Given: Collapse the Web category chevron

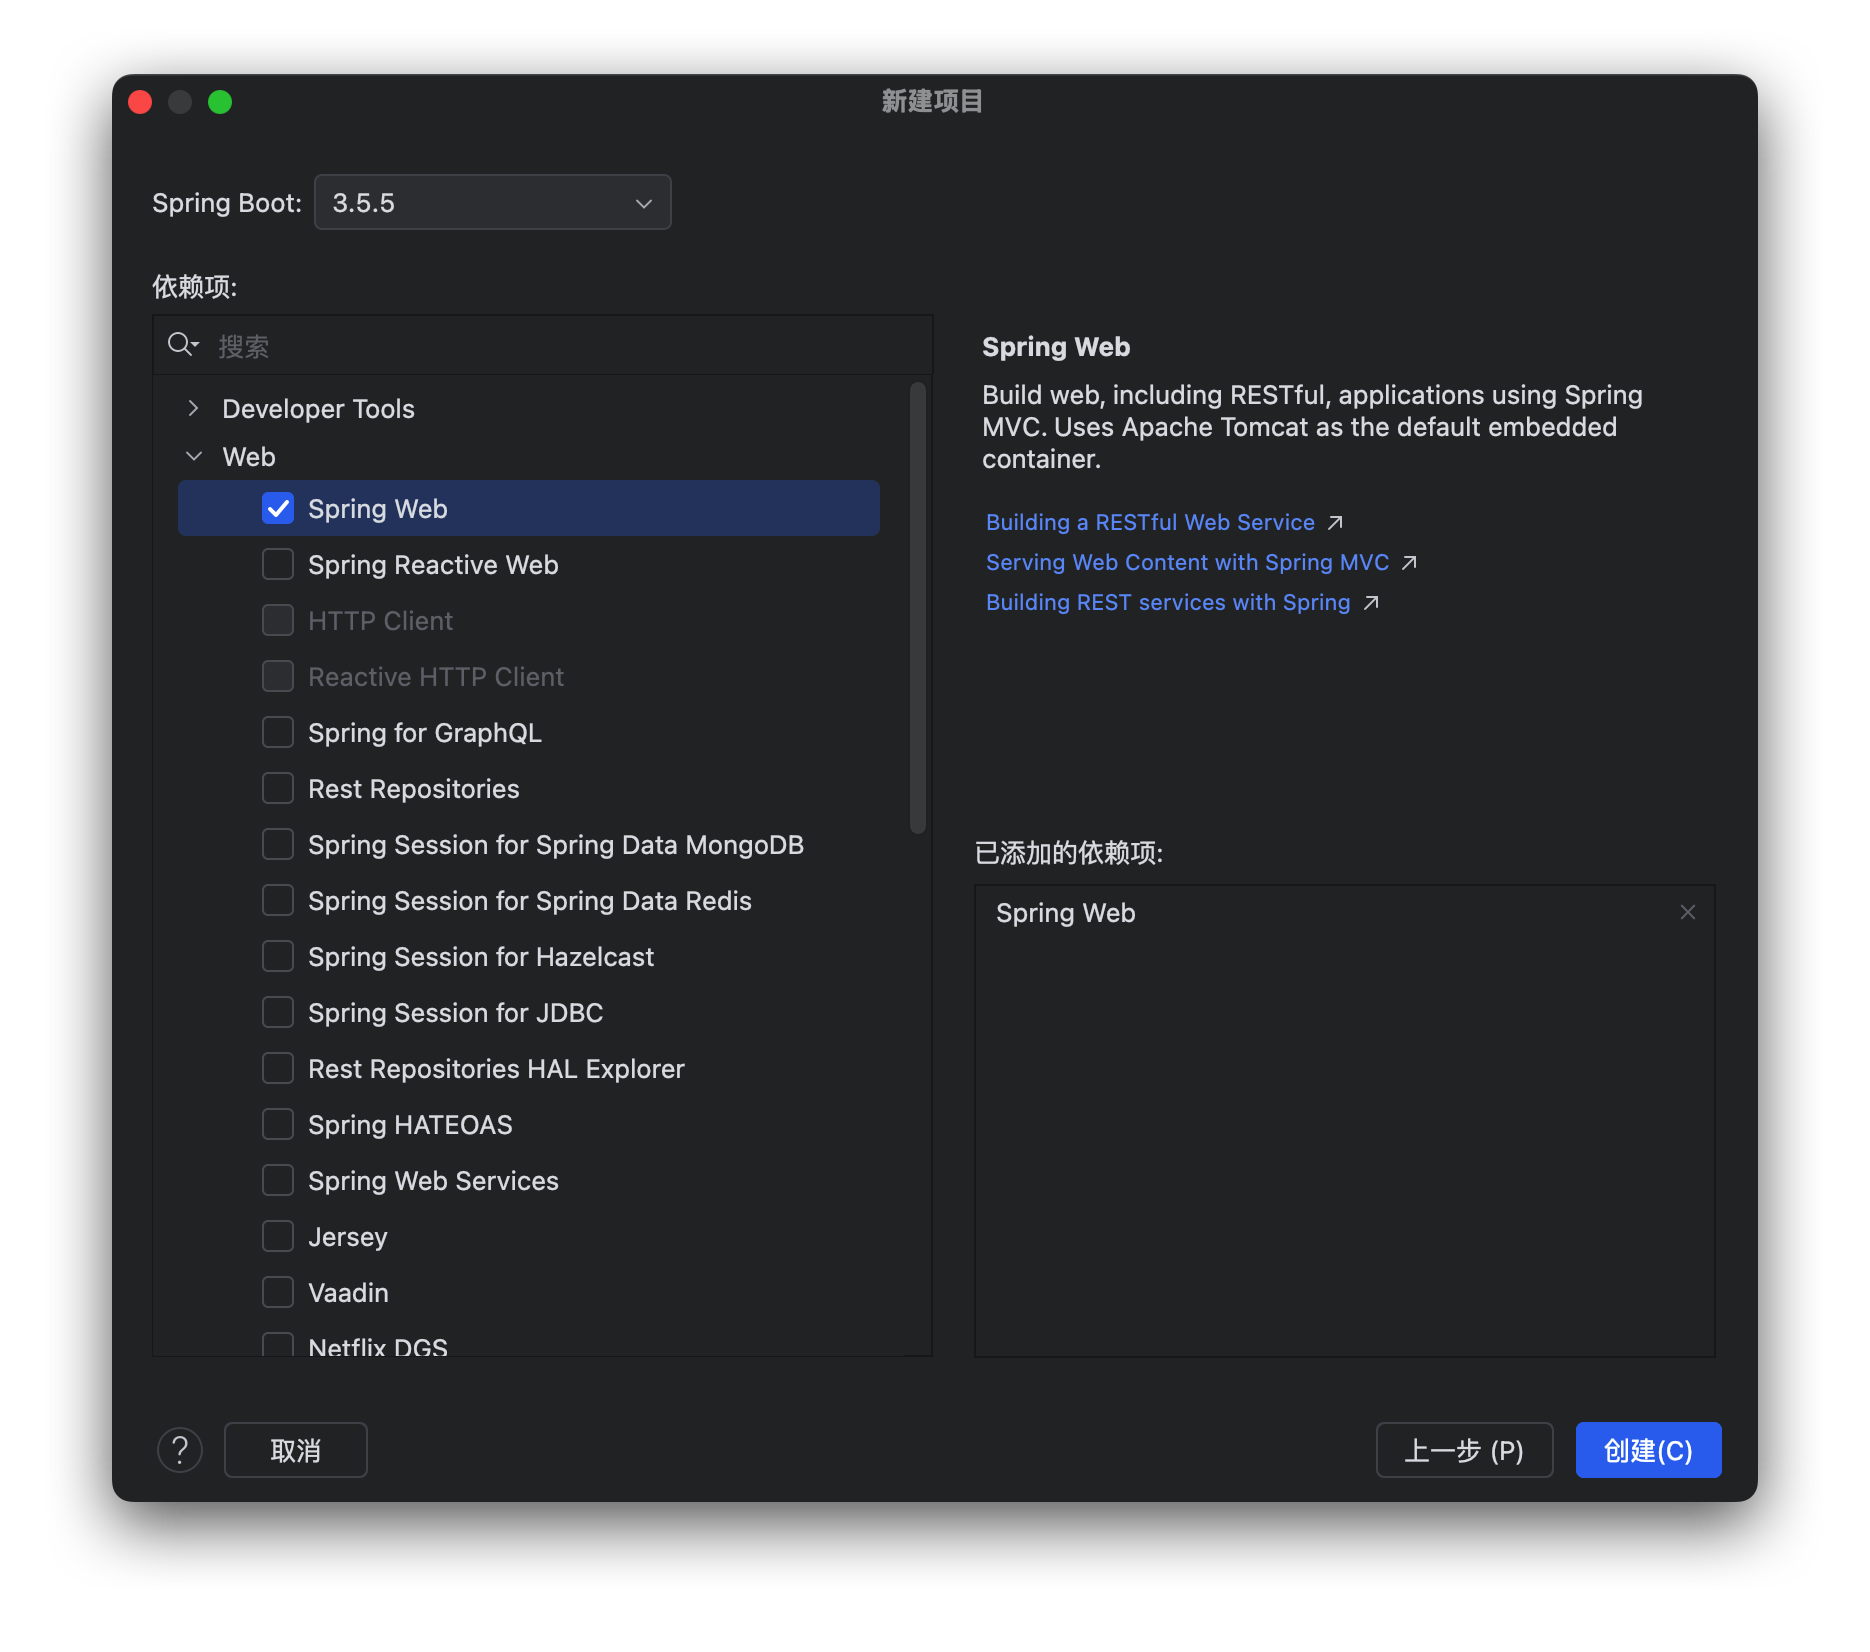Looking at the screenshot, I should [x=194, y=456].
